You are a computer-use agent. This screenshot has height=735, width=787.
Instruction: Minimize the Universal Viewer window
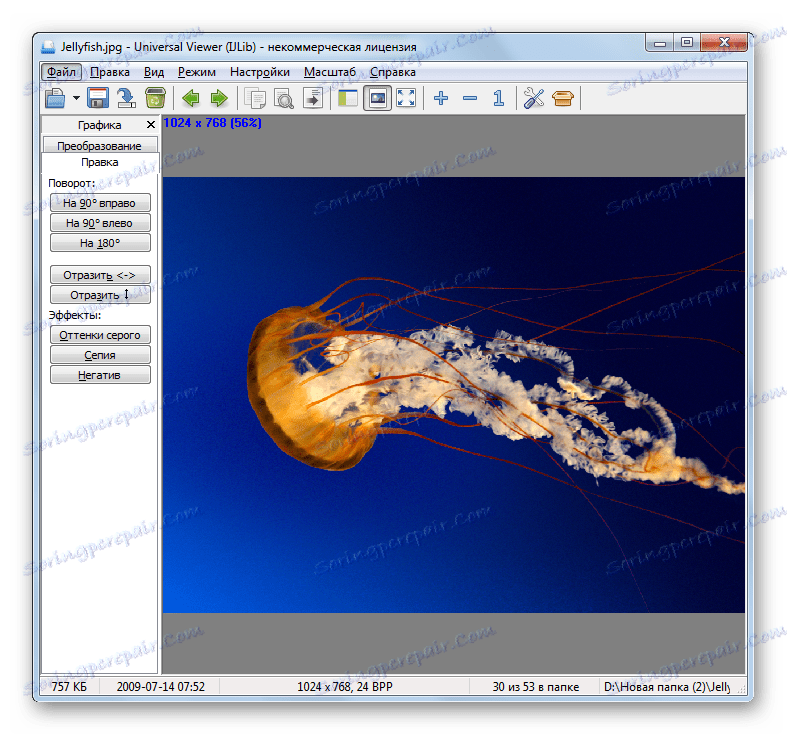point(659,43)
